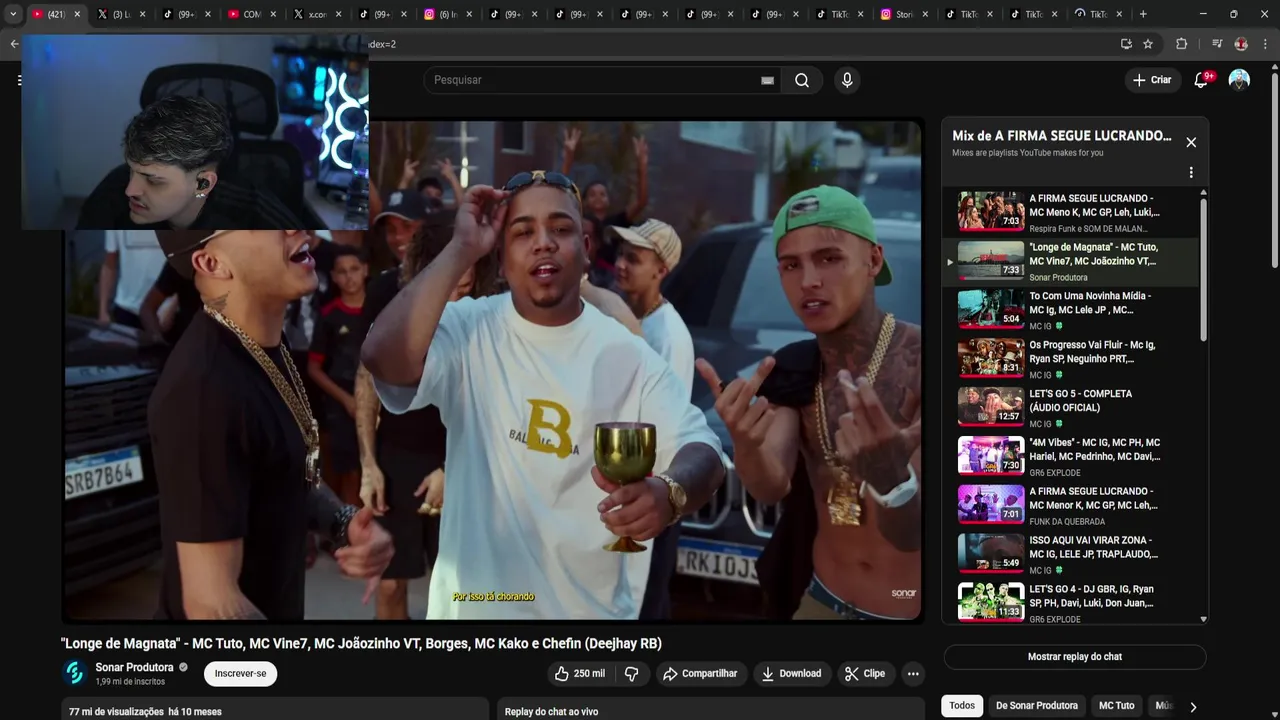Open Chrome extensions puzzle icon

point(1181,44)
